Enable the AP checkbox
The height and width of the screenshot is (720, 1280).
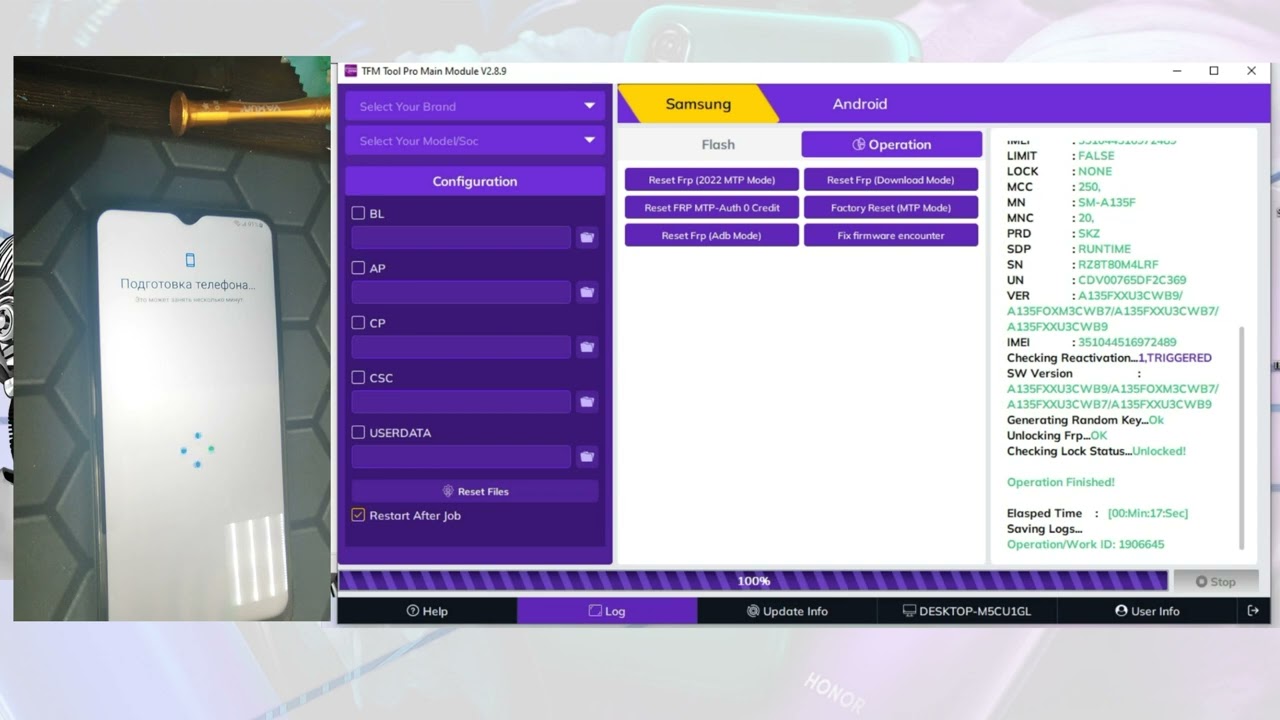coord(358,268)
